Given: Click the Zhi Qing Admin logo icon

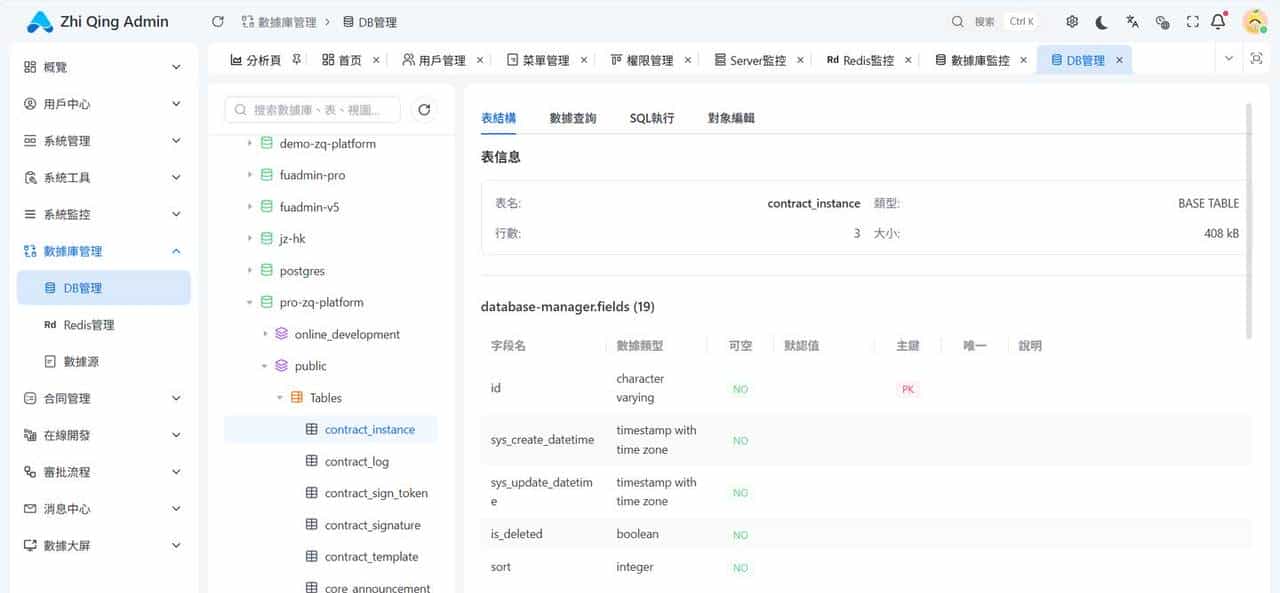Looking at the screenshot, I should tap(40, 20).
